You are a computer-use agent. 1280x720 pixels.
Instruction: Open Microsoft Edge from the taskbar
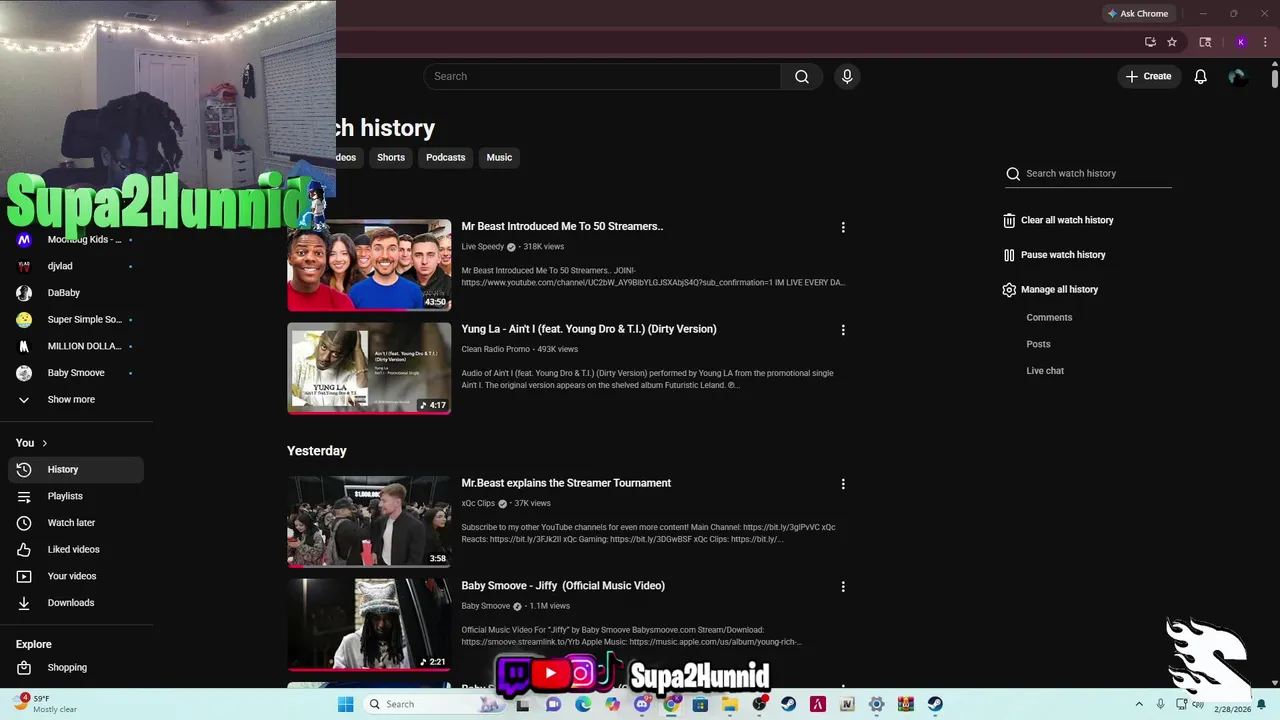point(583,704)
